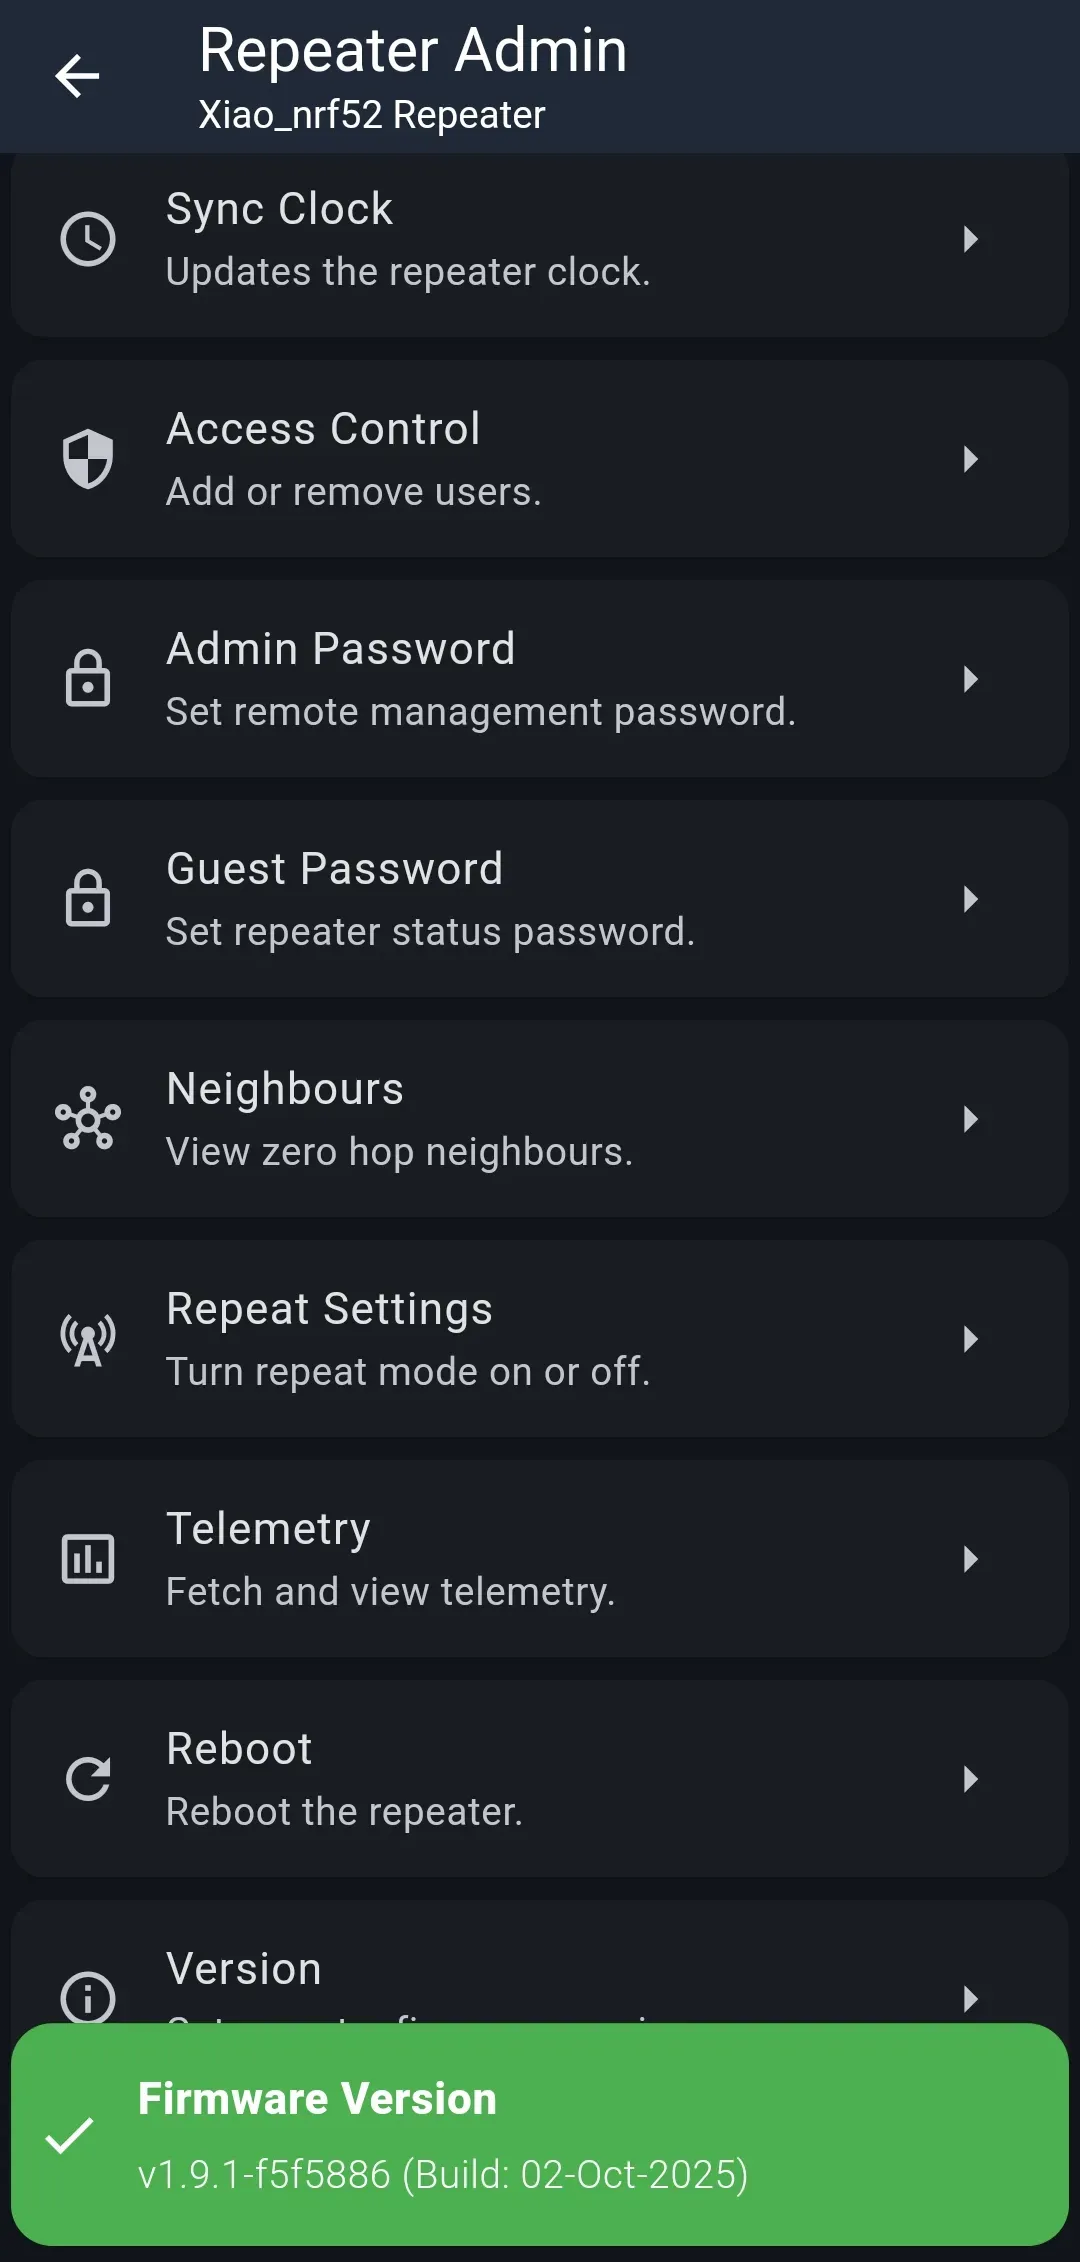Tap the Telemetry chart icon
The width and height of the screenshot is (1080, 2262).
pyautogui.click(x=88, y=1559)
